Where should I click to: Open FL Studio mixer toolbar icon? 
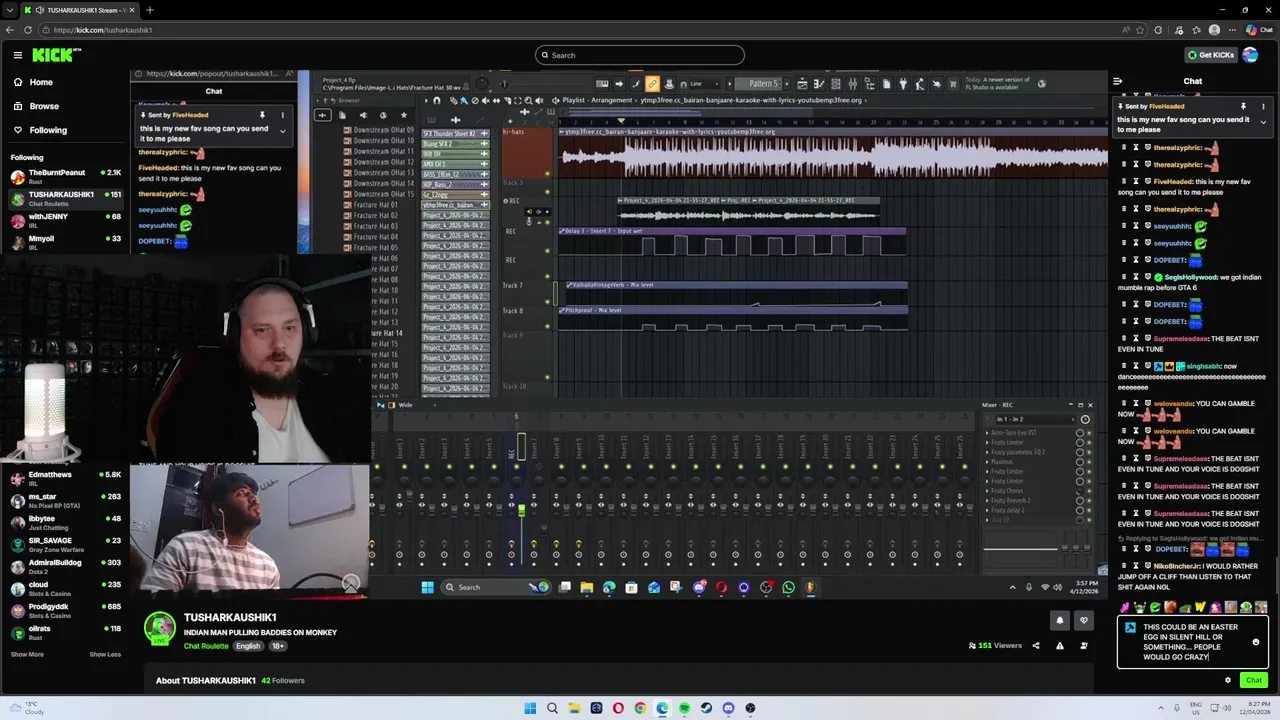(852, 84)
